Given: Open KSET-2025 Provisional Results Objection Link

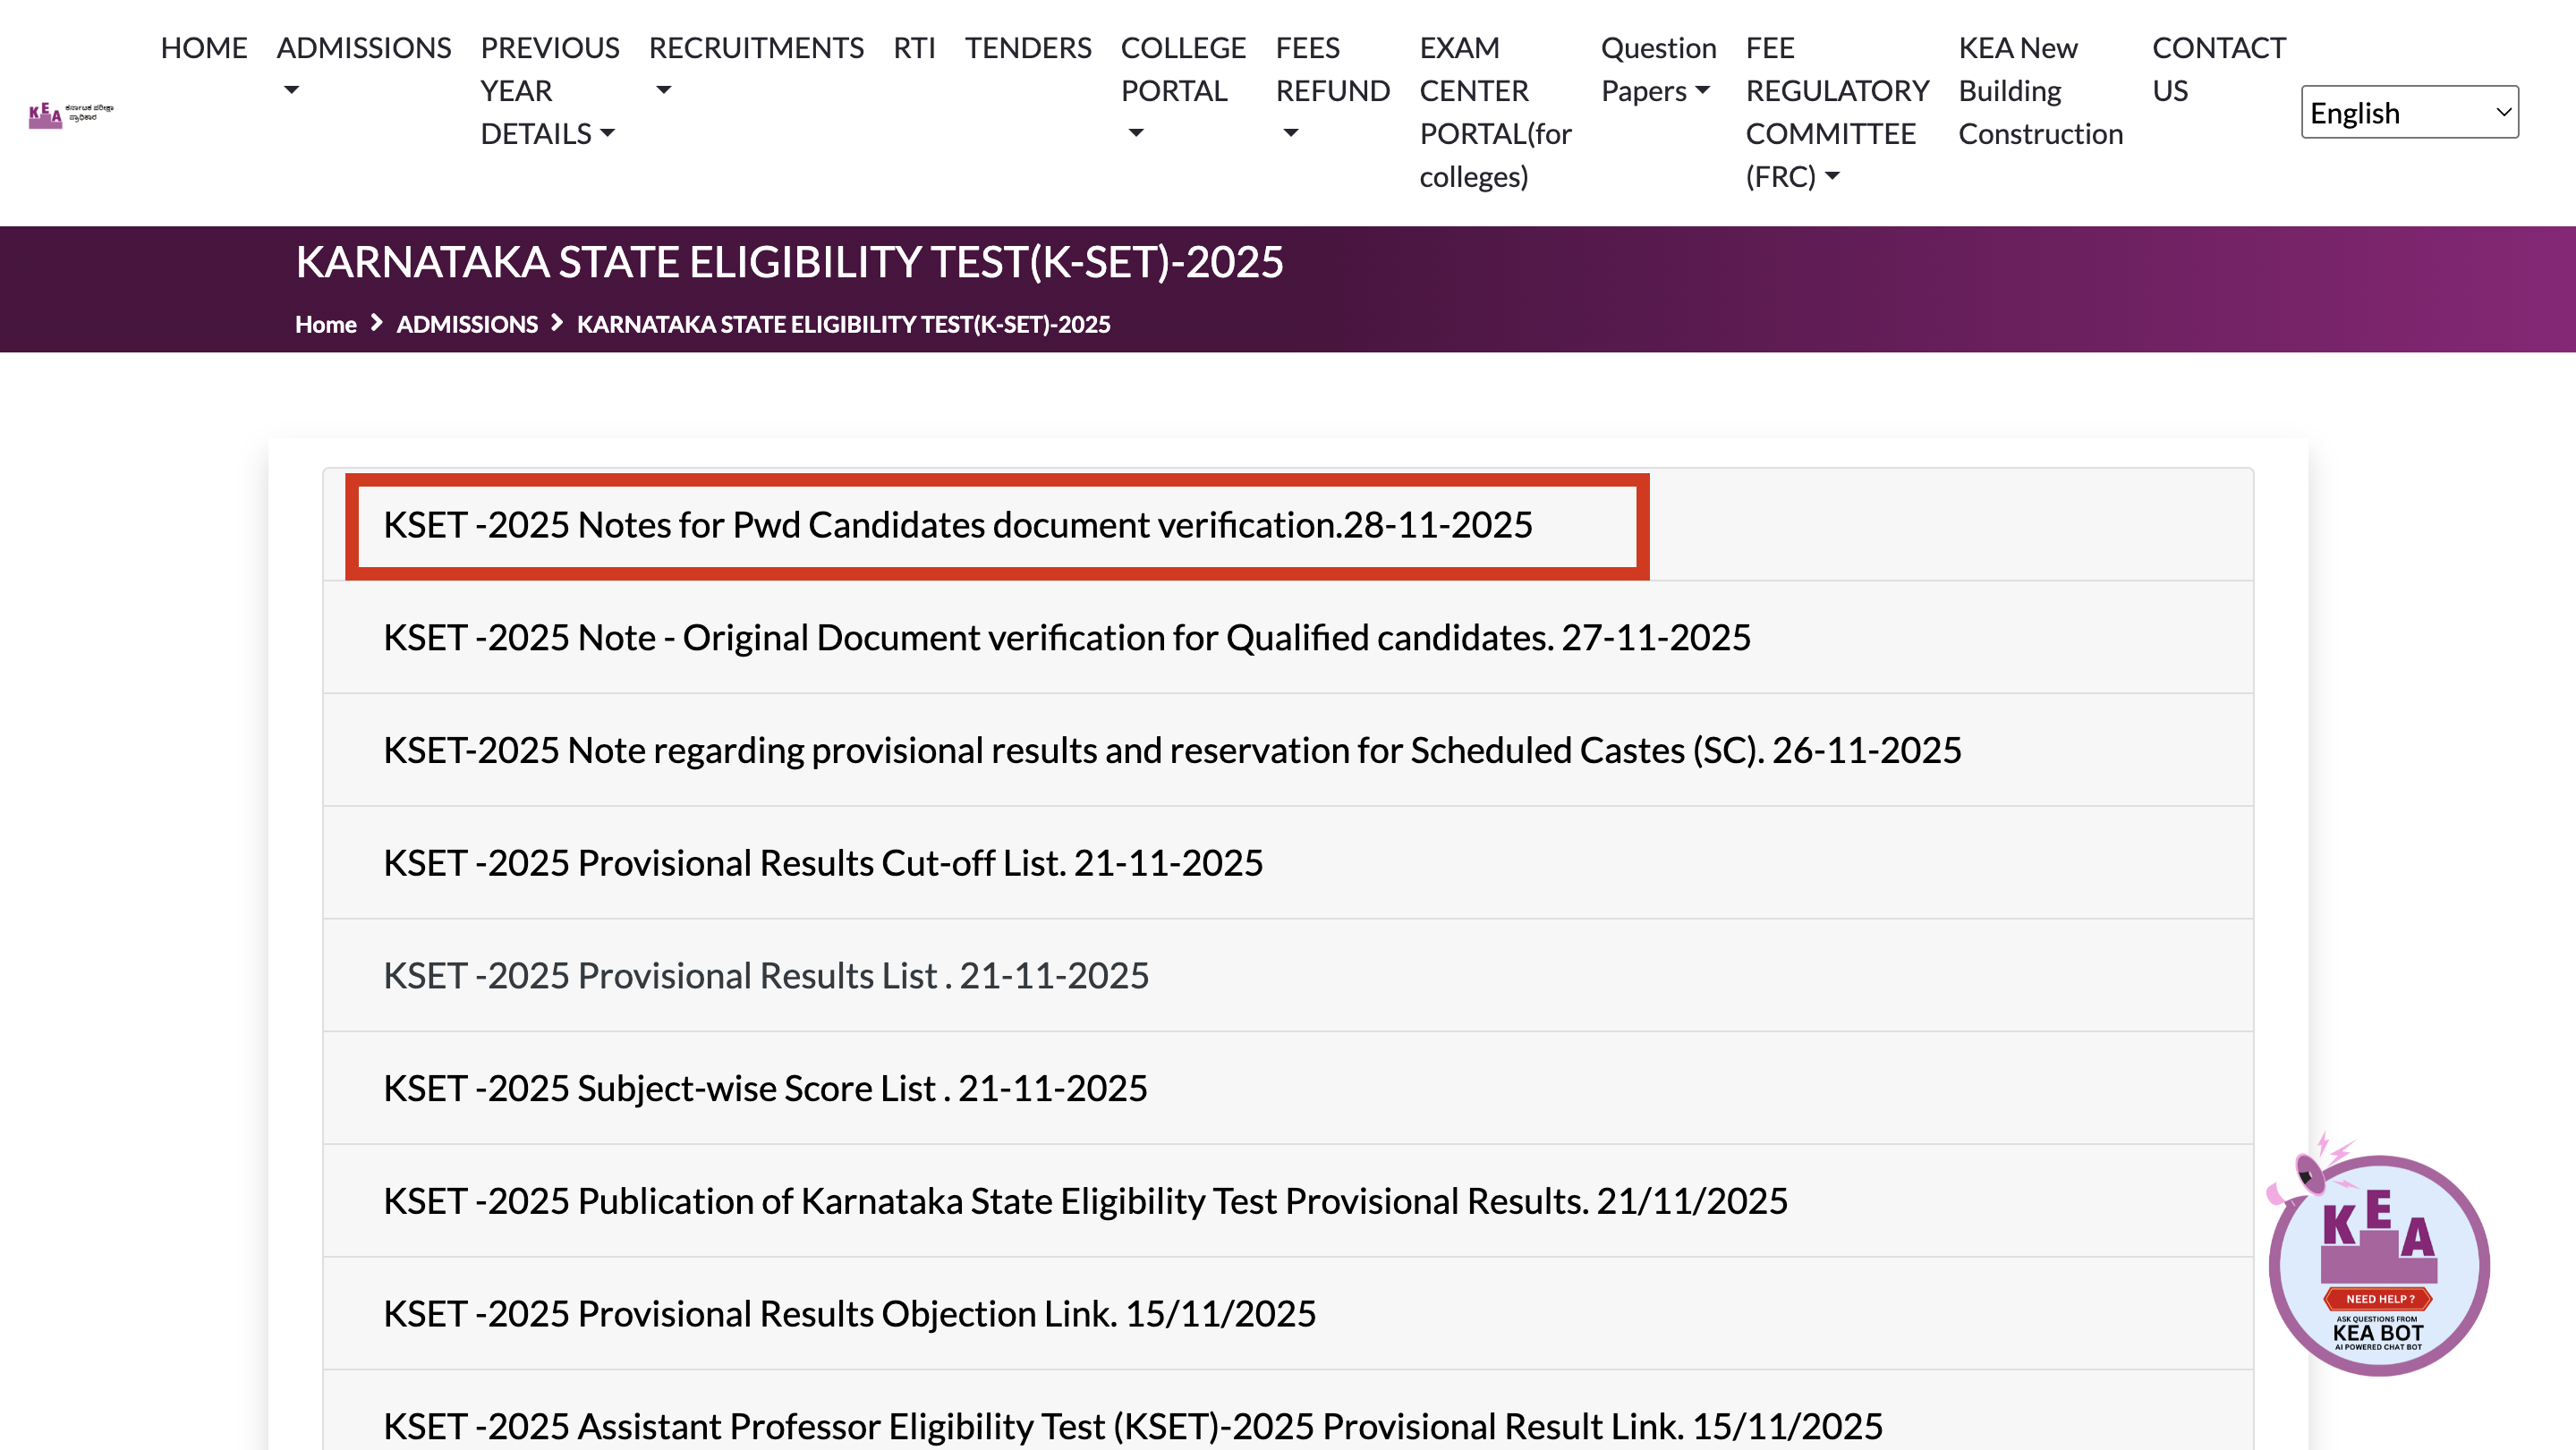Looking at the screenshot, I should (x=850, y=1313).
